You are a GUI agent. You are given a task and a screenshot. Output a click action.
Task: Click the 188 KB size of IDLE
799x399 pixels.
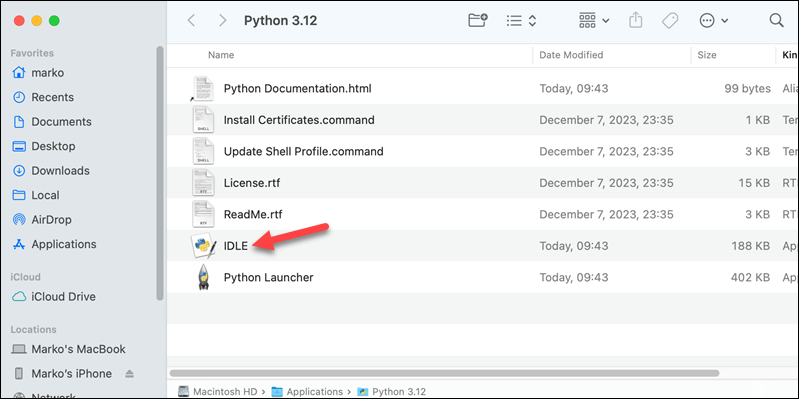pyautogui.click(x=752, y=246)
